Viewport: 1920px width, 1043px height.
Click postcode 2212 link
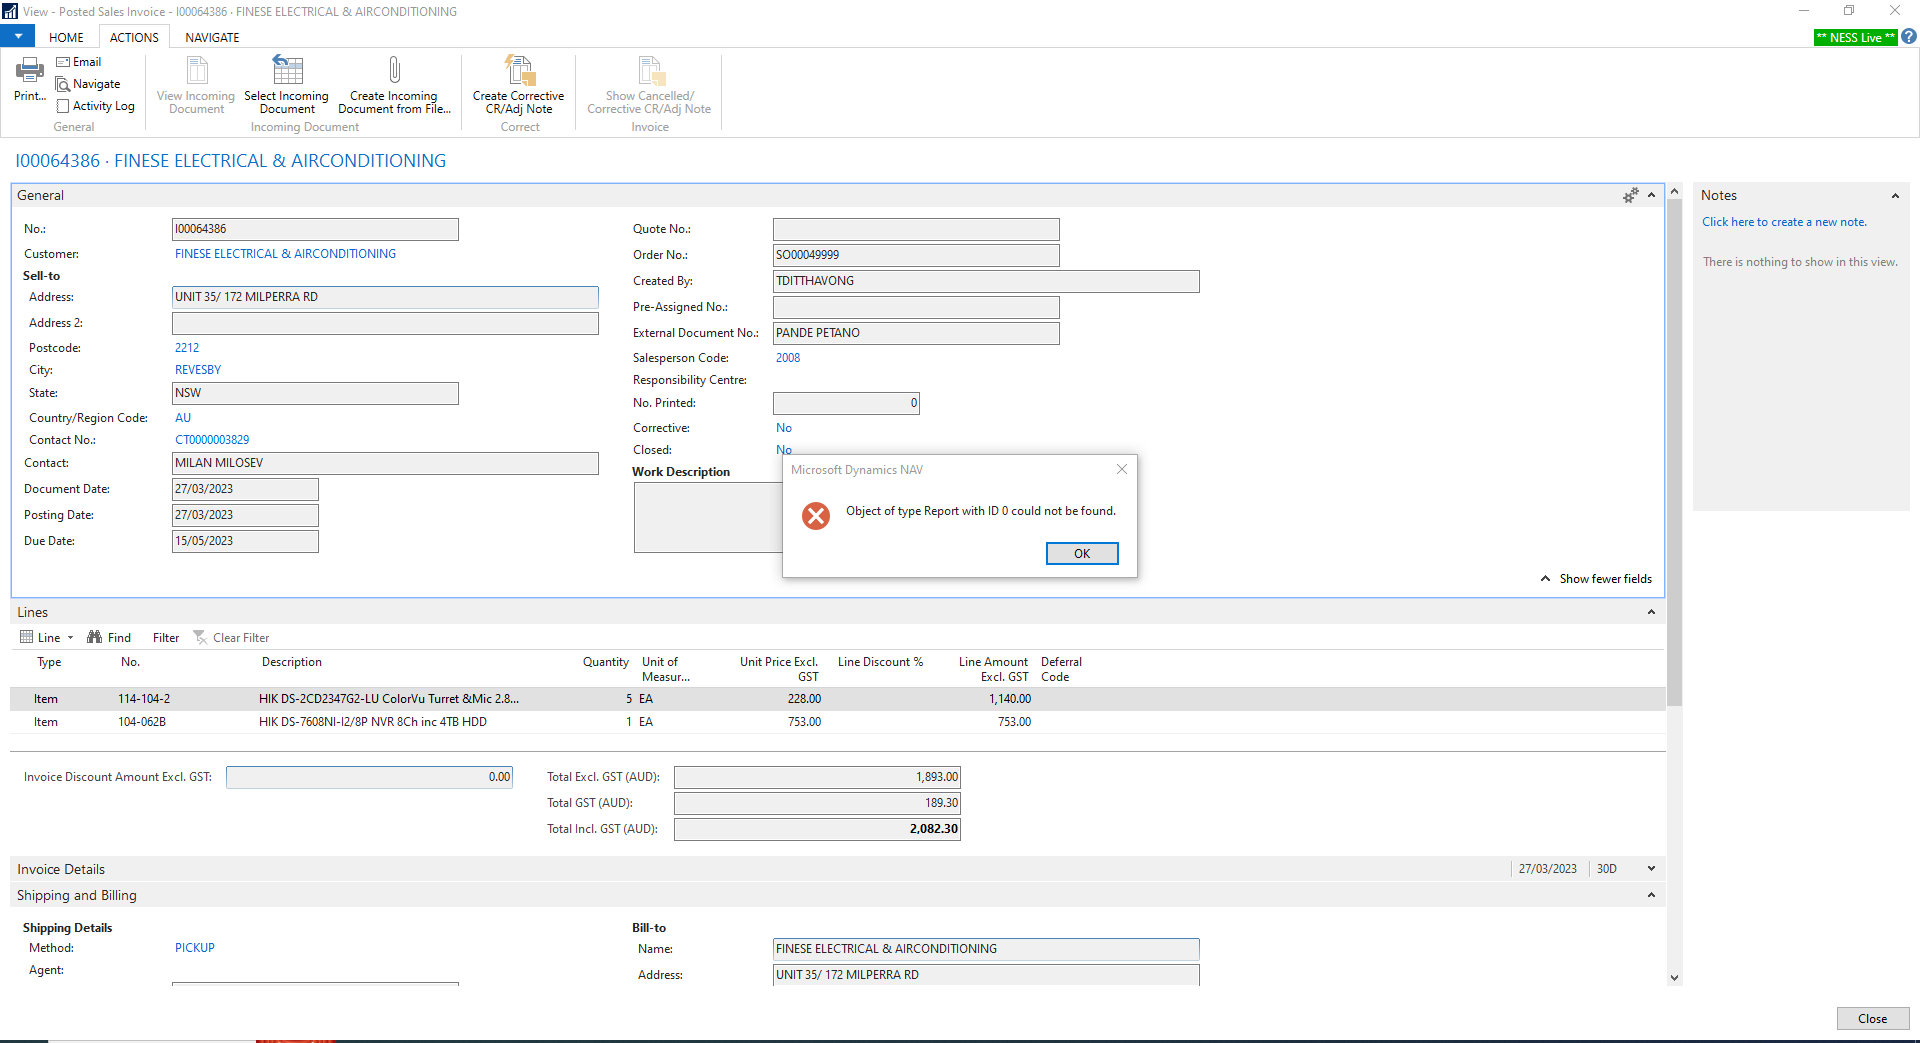coord(187,348)
